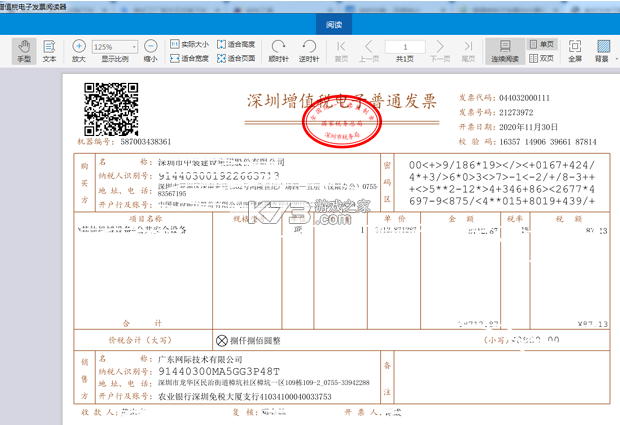The height and width of the screenshot is (425, 620).
Task: Click invoice number 21273972
Action: tap(516, 112)
